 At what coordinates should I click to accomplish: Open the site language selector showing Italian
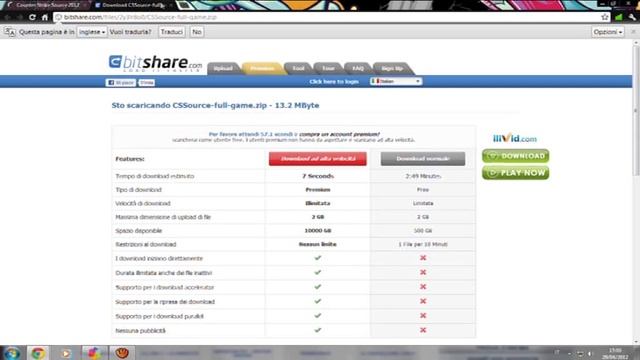click(396, 81)
